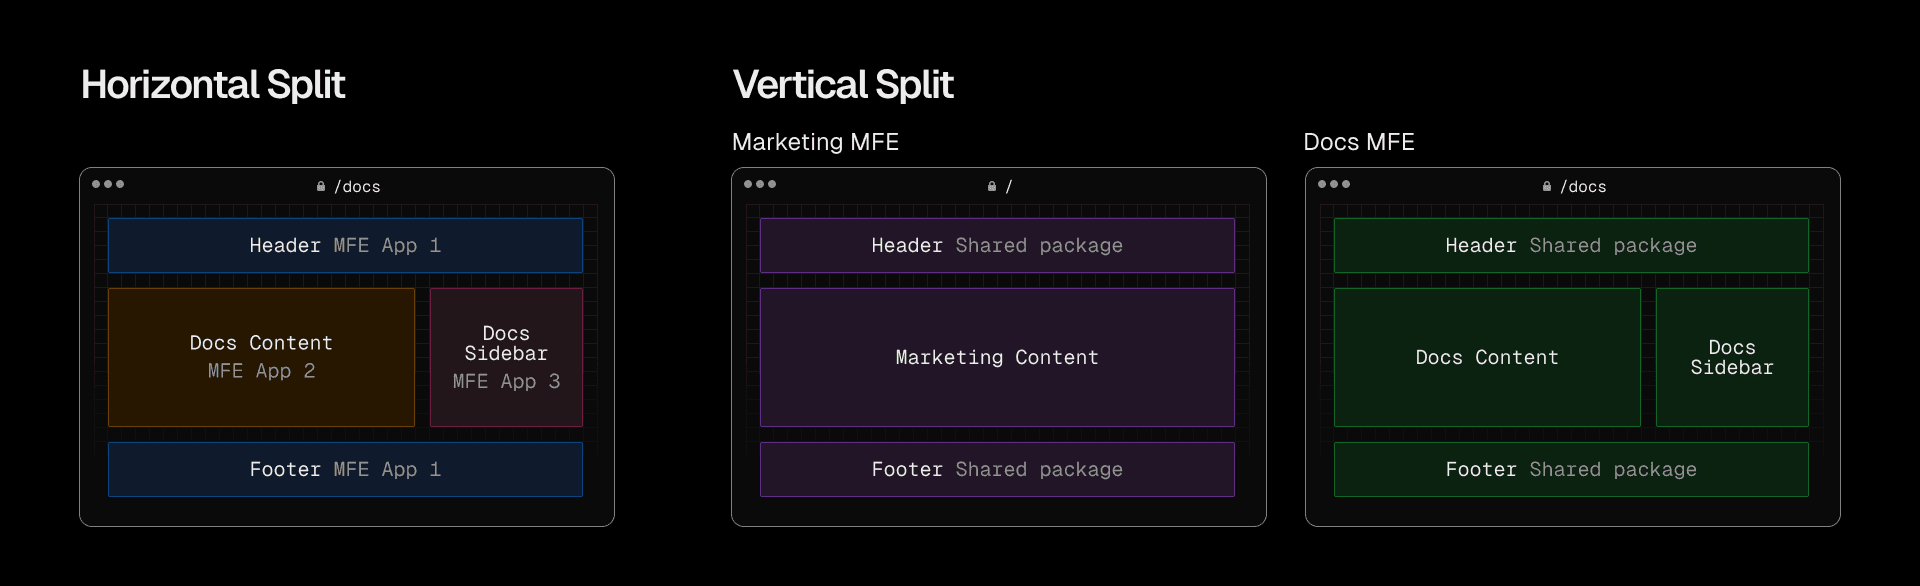Click the lock icon in the Marketing MFE browser
Image resolution: width=1920 pixels, height=586 pixels.
pyautogui.click(x=992, y=187)
